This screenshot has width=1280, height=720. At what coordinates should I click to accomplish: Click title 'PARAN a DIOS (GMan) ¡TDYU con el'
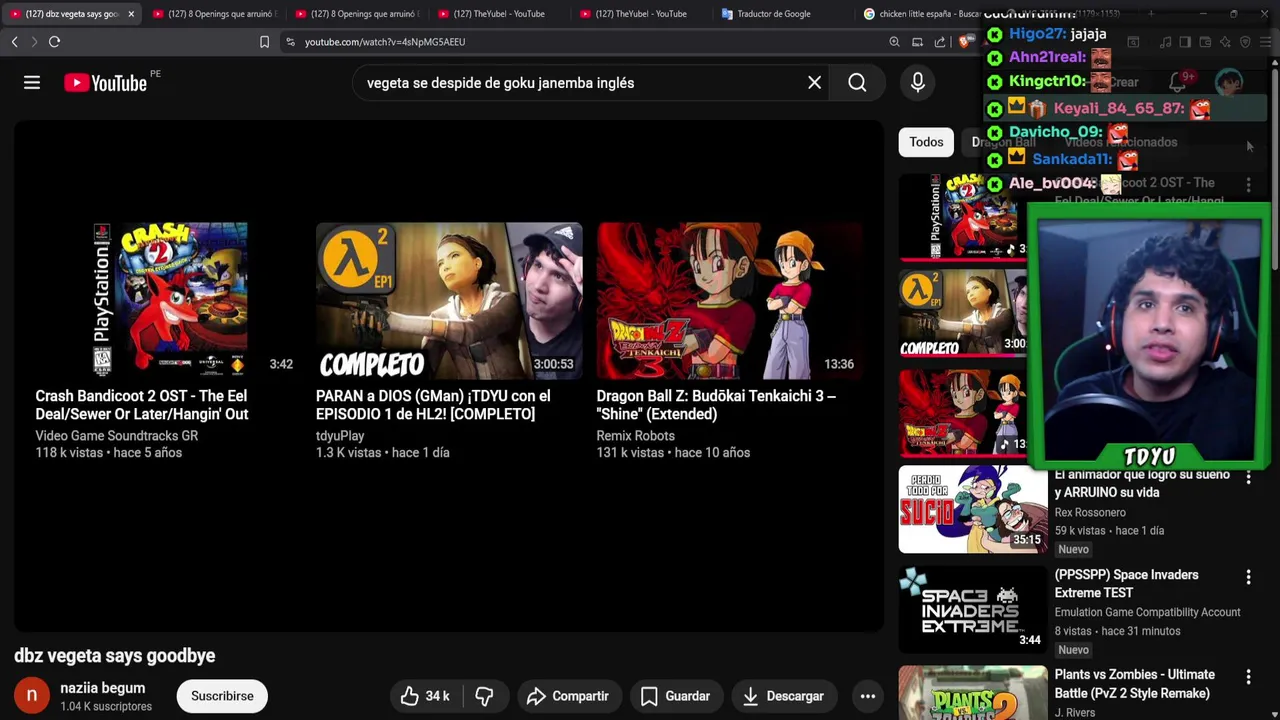433,405
